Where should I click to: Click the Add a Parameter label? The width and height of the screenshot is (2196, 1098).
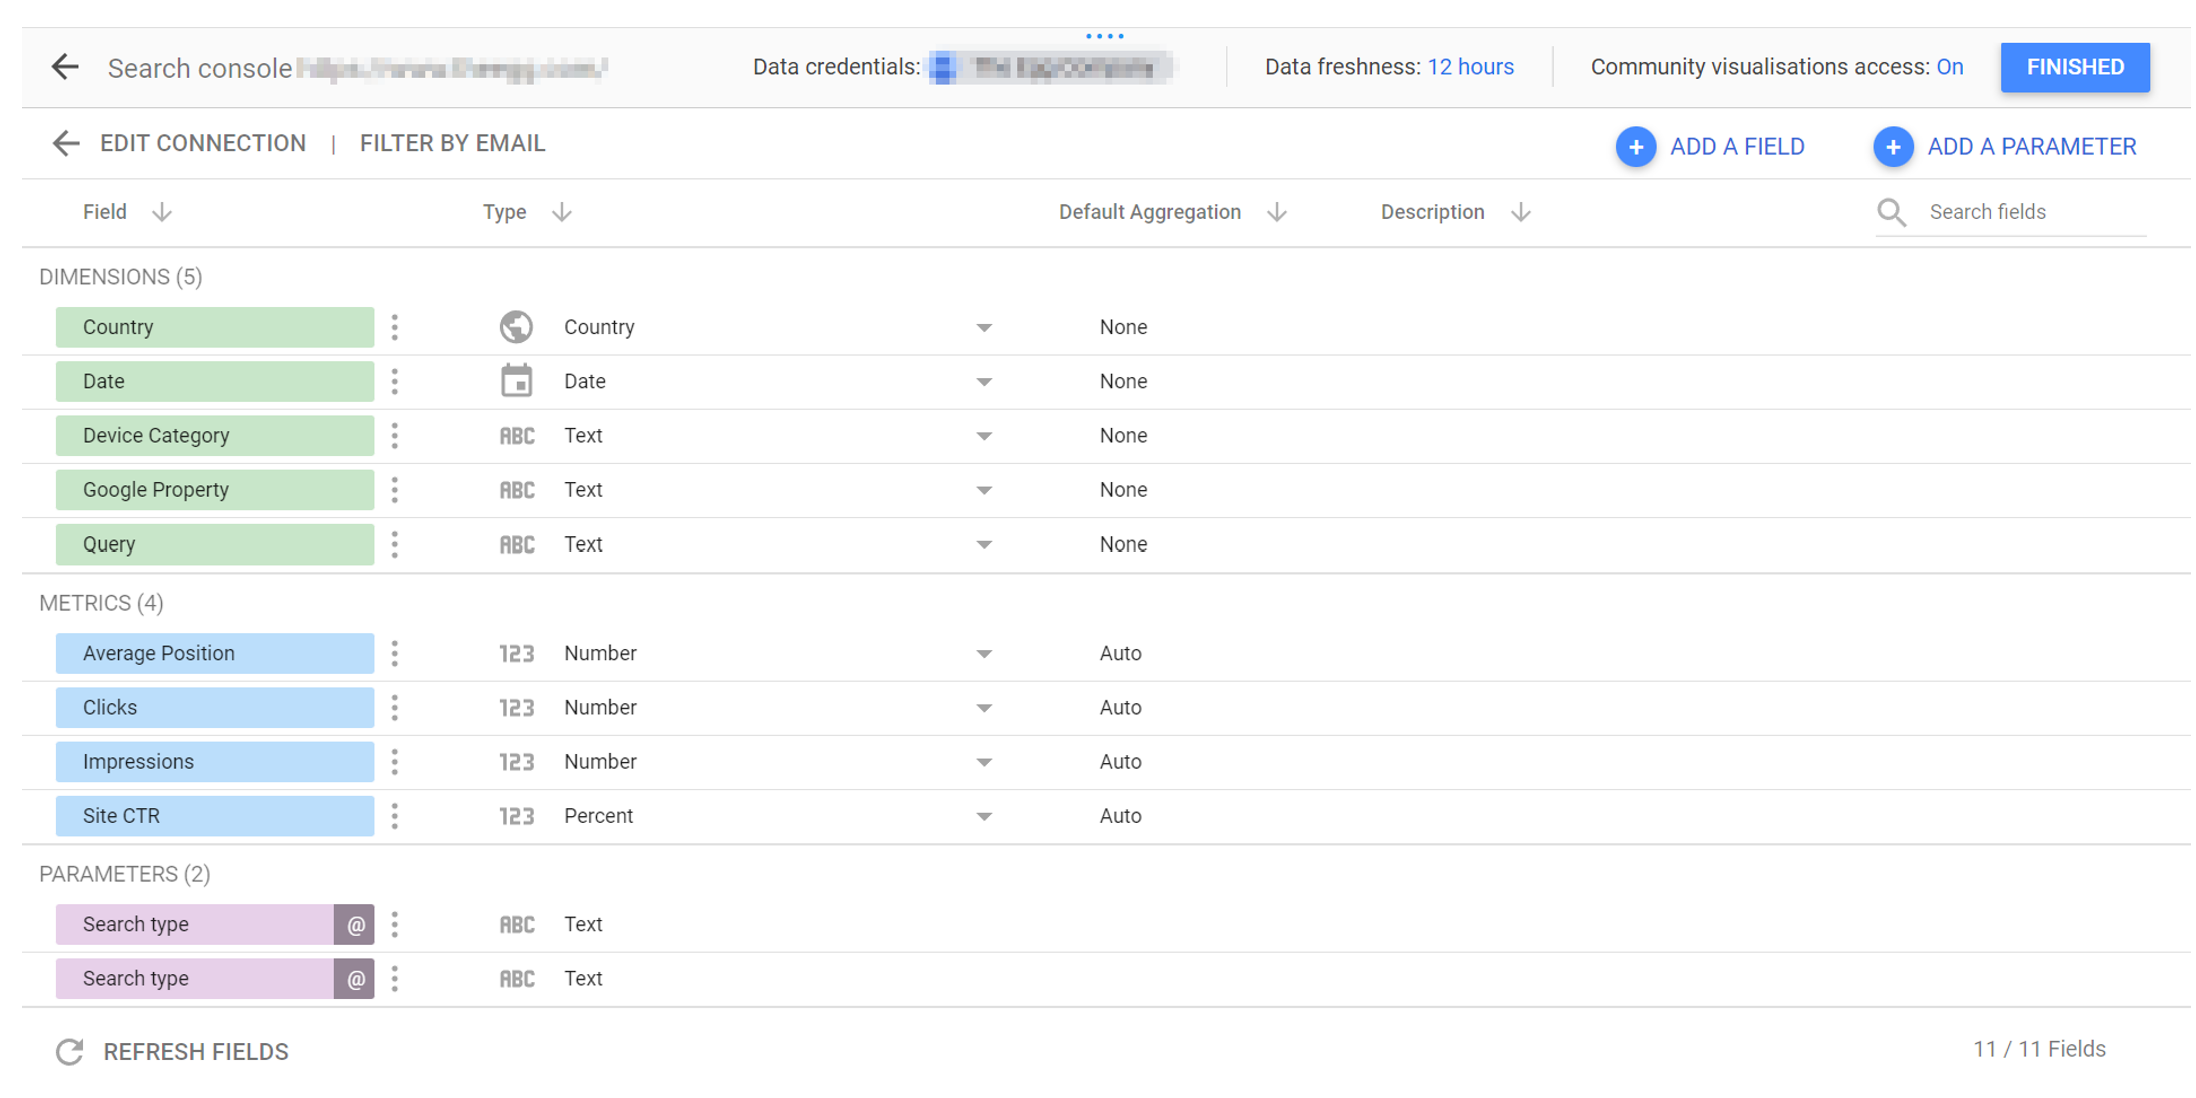[2031, 147]
